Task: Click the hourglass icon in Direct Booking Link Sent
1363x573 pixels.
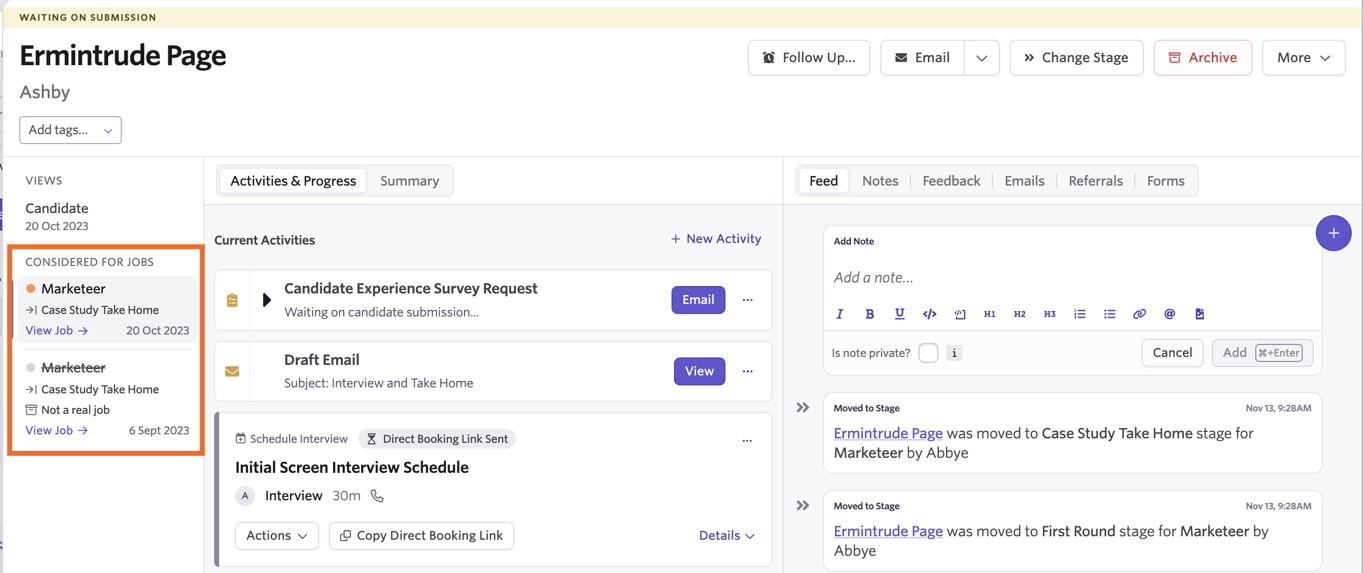Action: 371,439
